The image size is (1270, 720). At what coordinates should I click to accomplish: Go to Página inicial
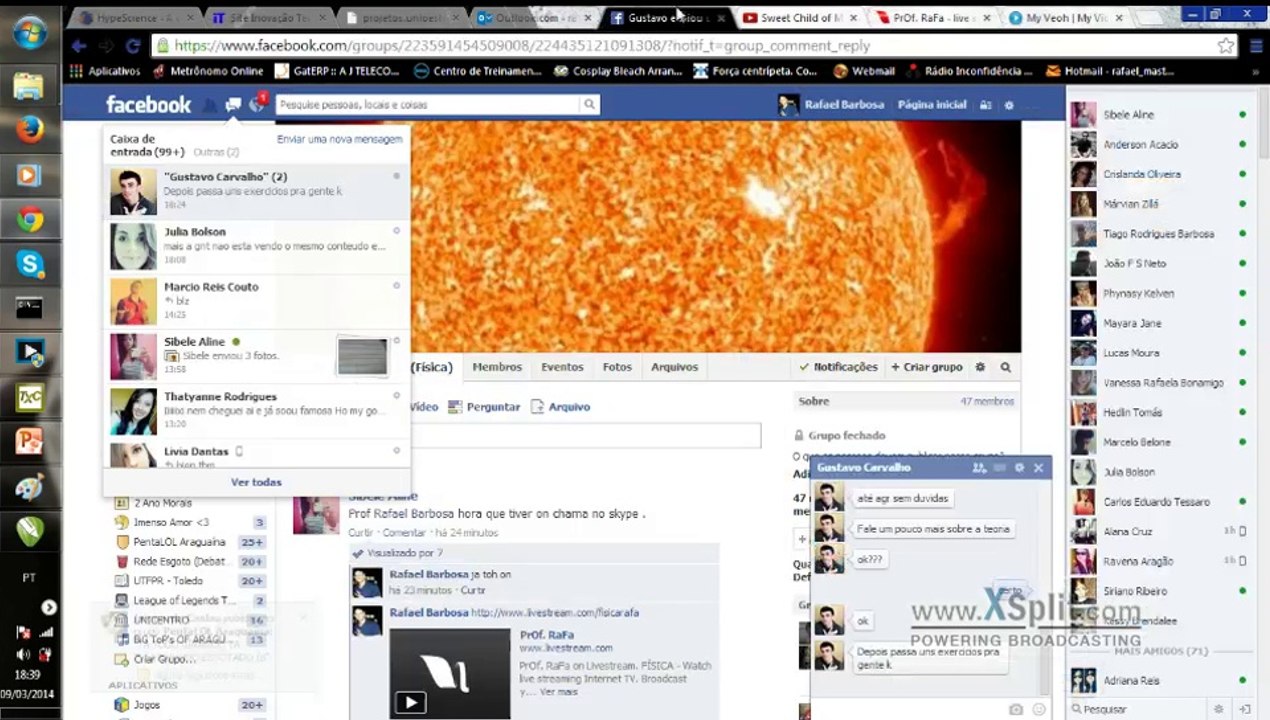(x=932, y=105)
